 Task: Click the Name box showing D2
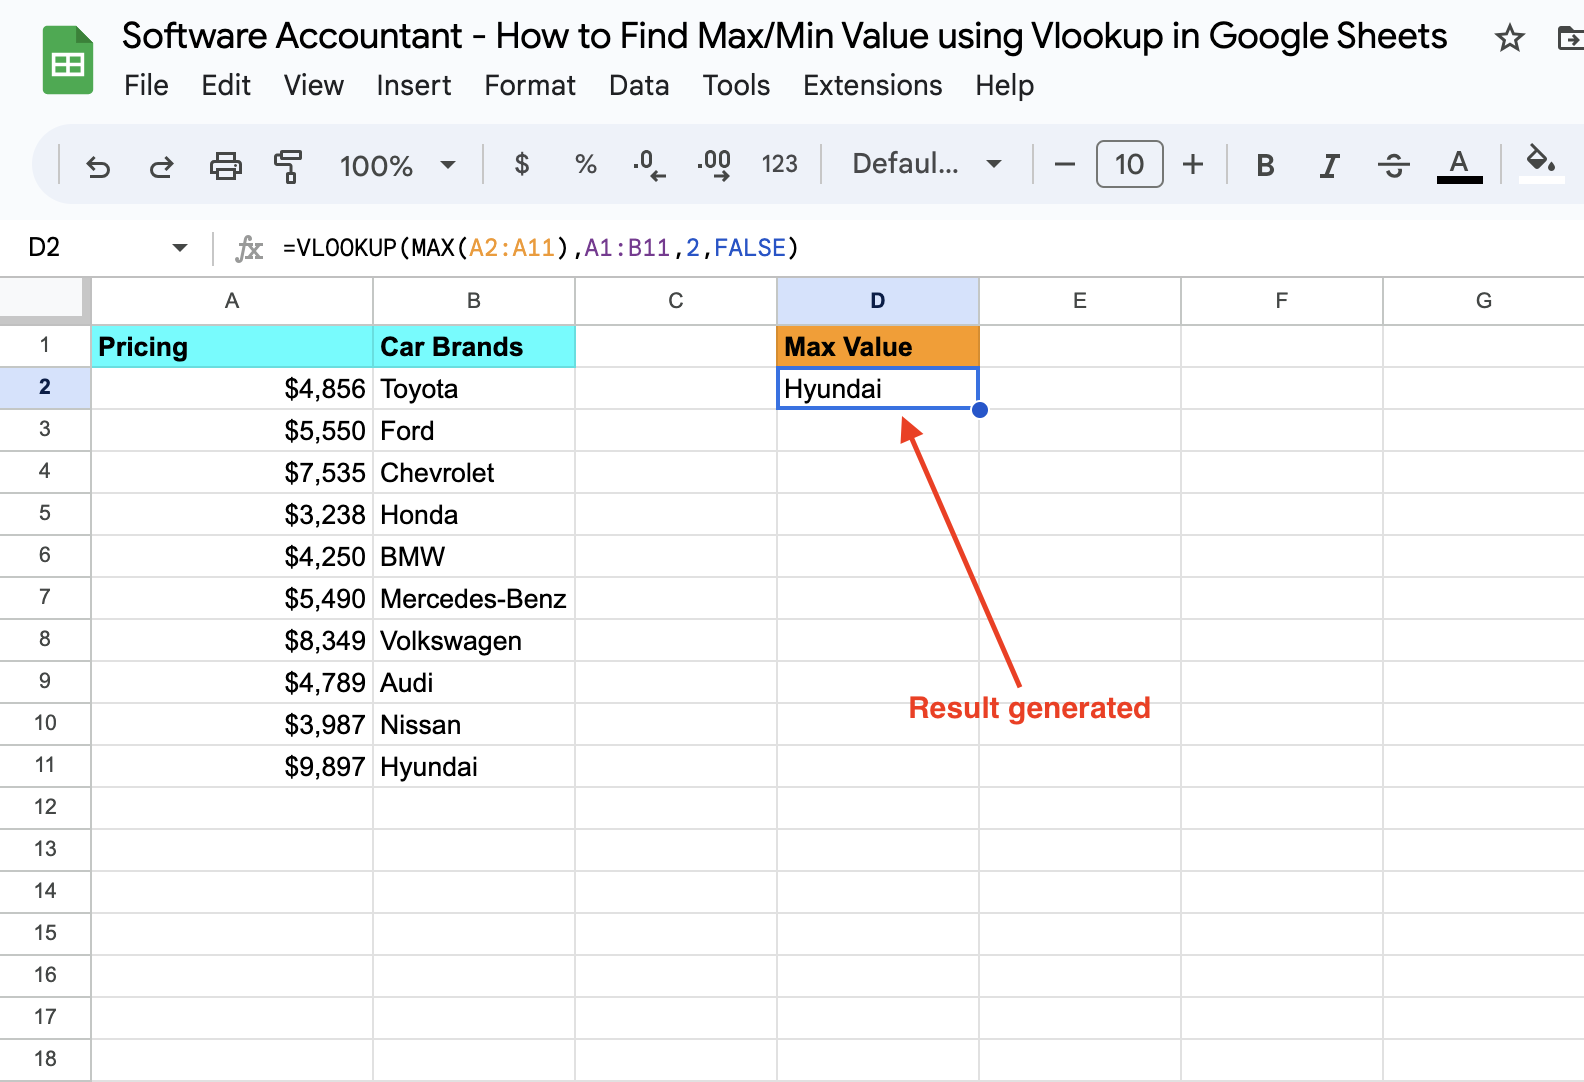[x=45, y=247]
